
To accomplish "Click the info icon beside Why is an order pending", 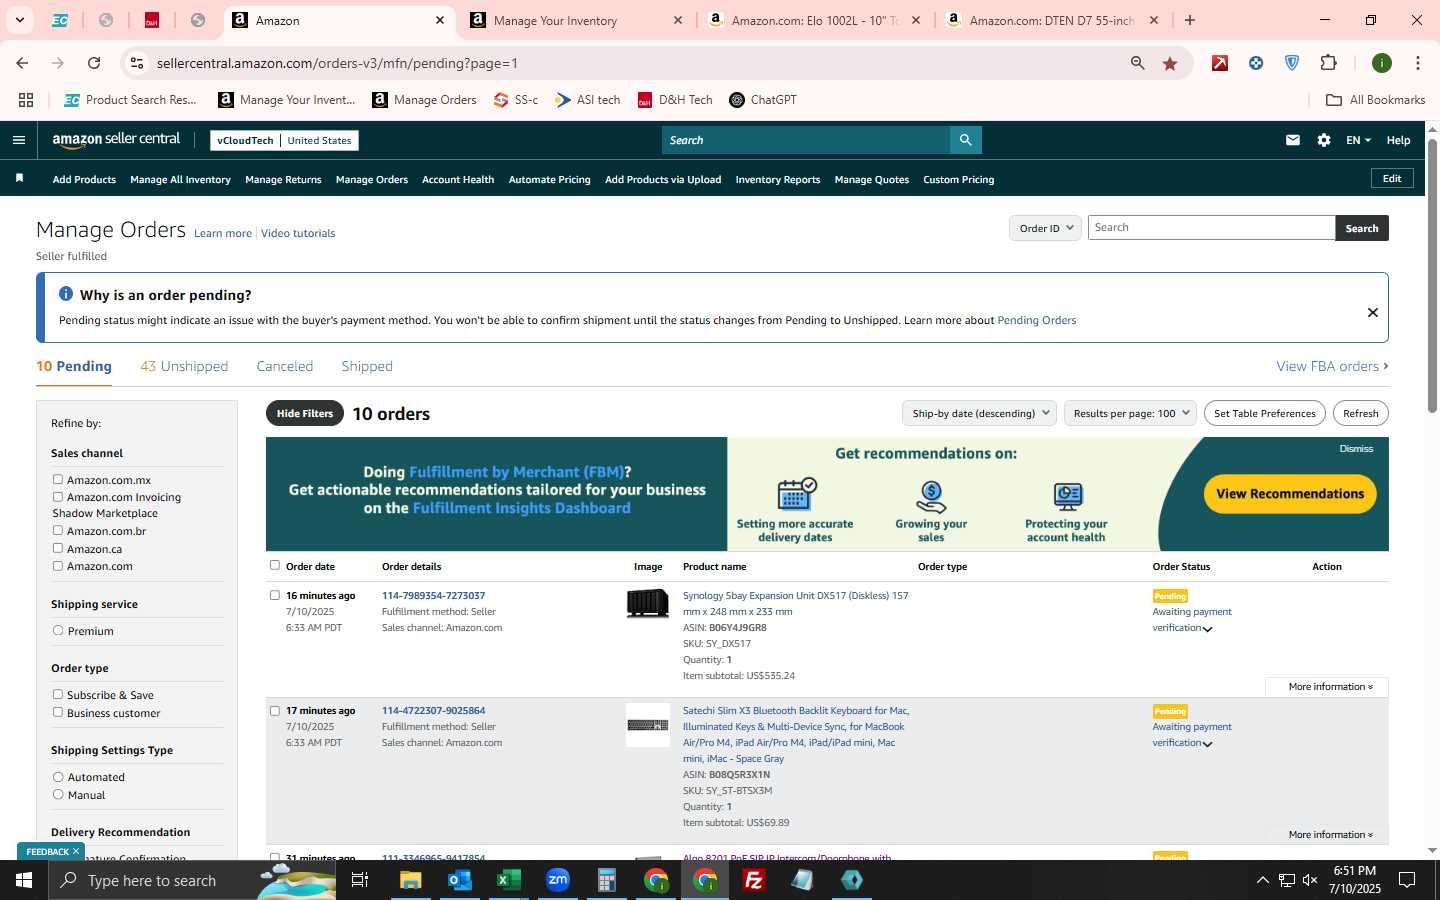I will coord(66,294).
